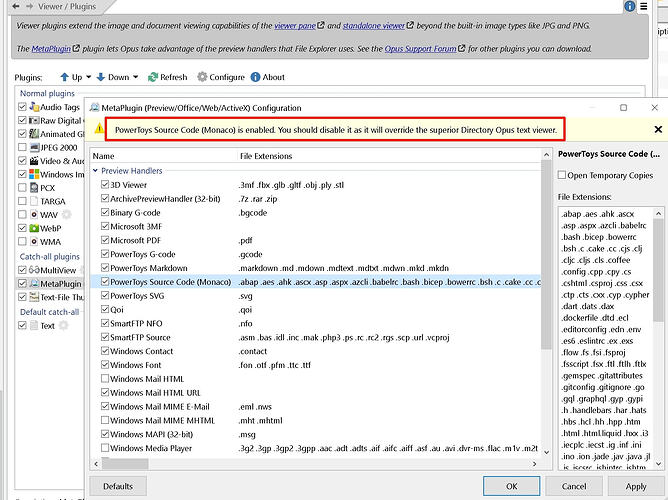The image size is (668, 500).
Task: Collapse the Preview Handlers group
Action: click(x=97, y=171)
